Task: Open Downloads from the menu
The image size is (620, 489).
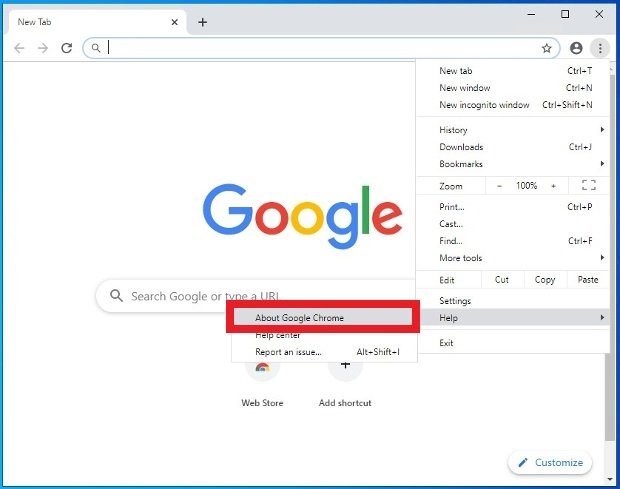Action: click(513, 147)
